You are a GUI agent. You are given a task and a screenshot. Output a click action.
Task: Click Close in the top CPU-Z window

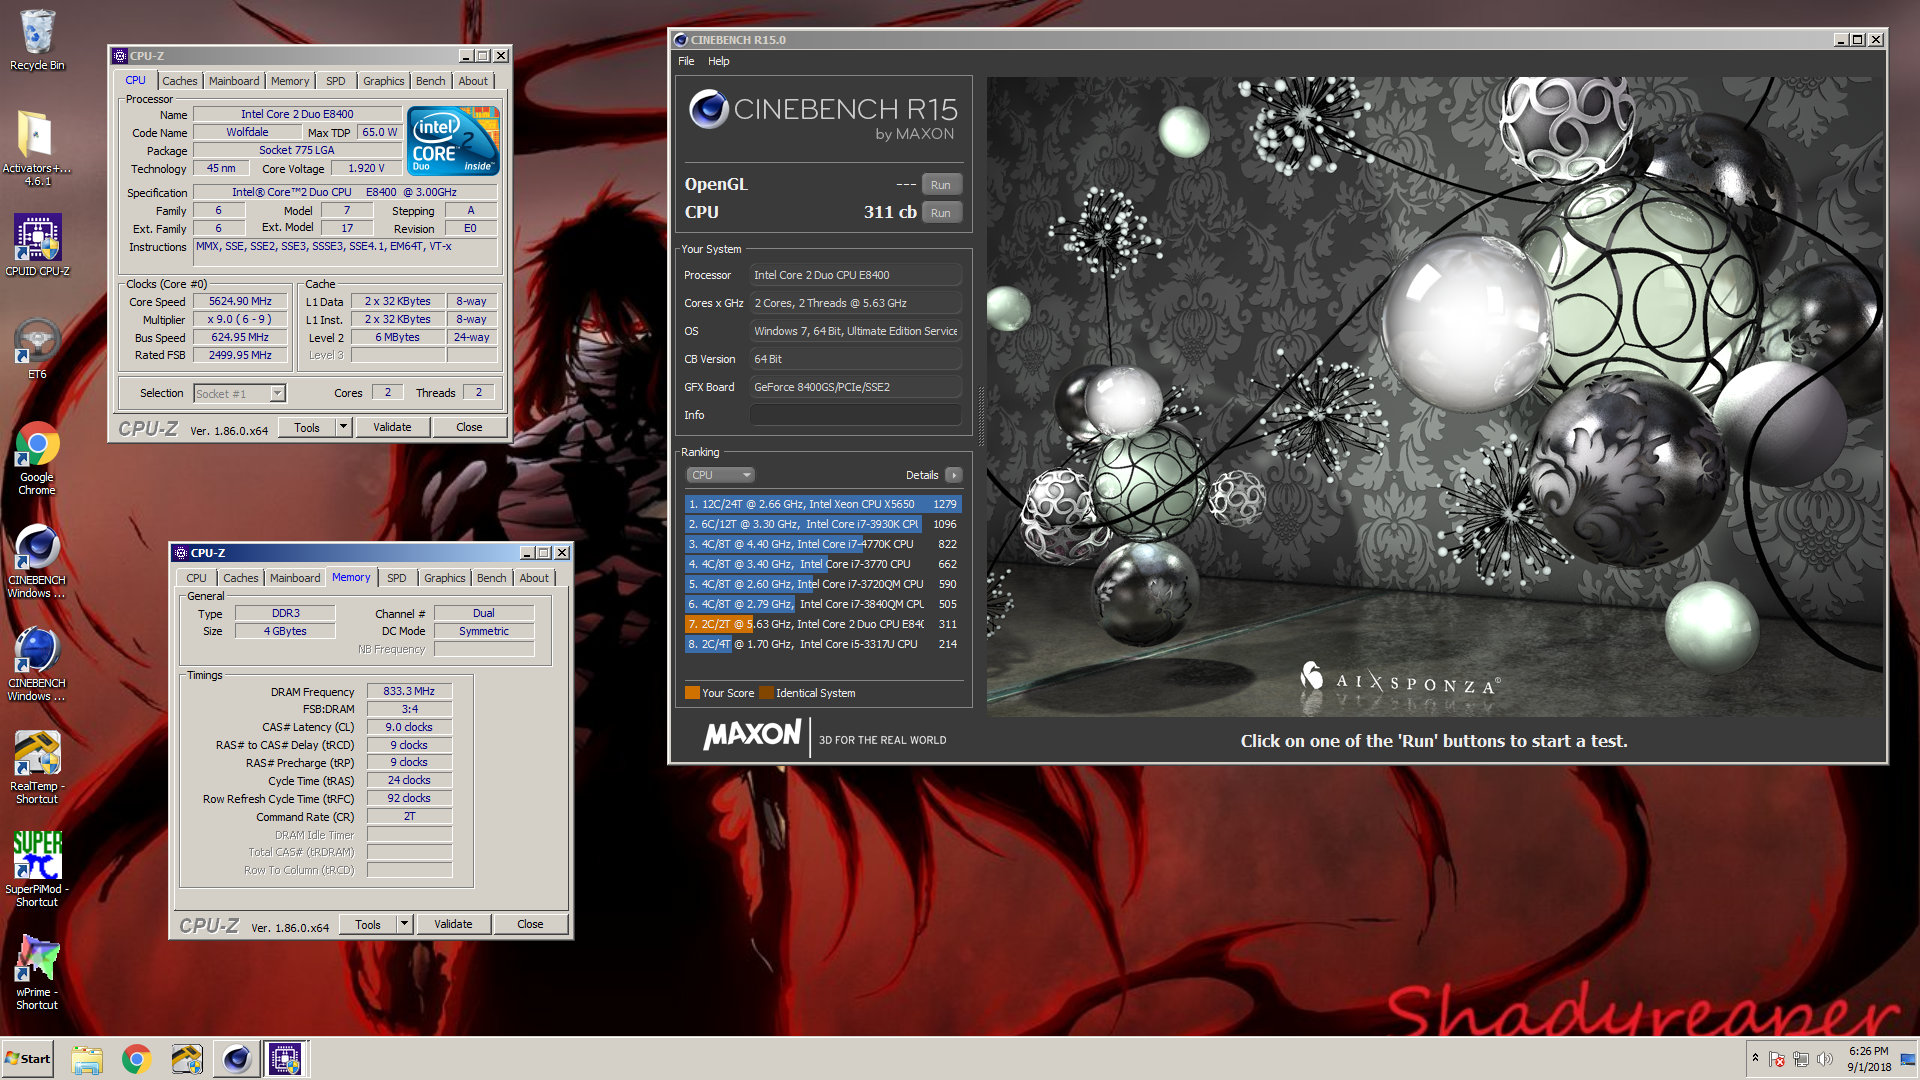[469, 427]
